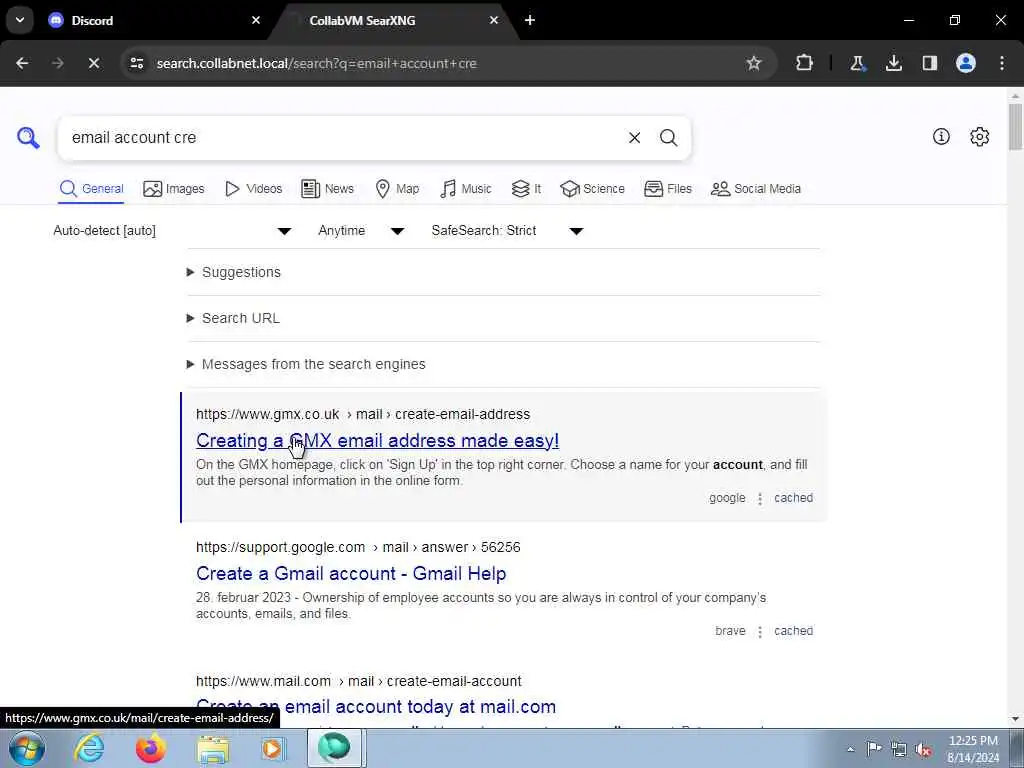Click the browser address bar URL
The height and width of the screenshot is (768, 1024).
[317, 63]
